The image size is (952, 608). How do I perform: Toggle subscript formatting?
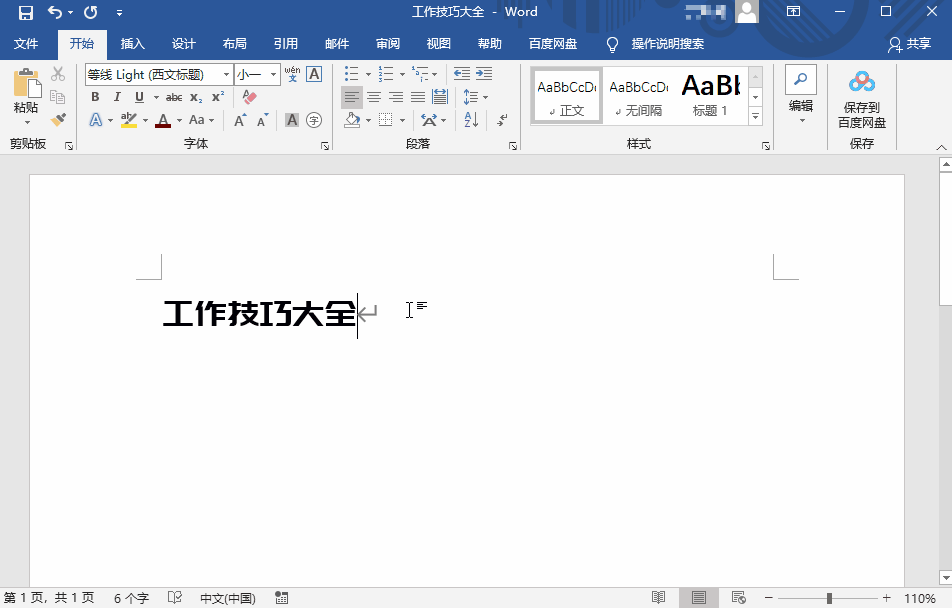click(x=196, y=97)
